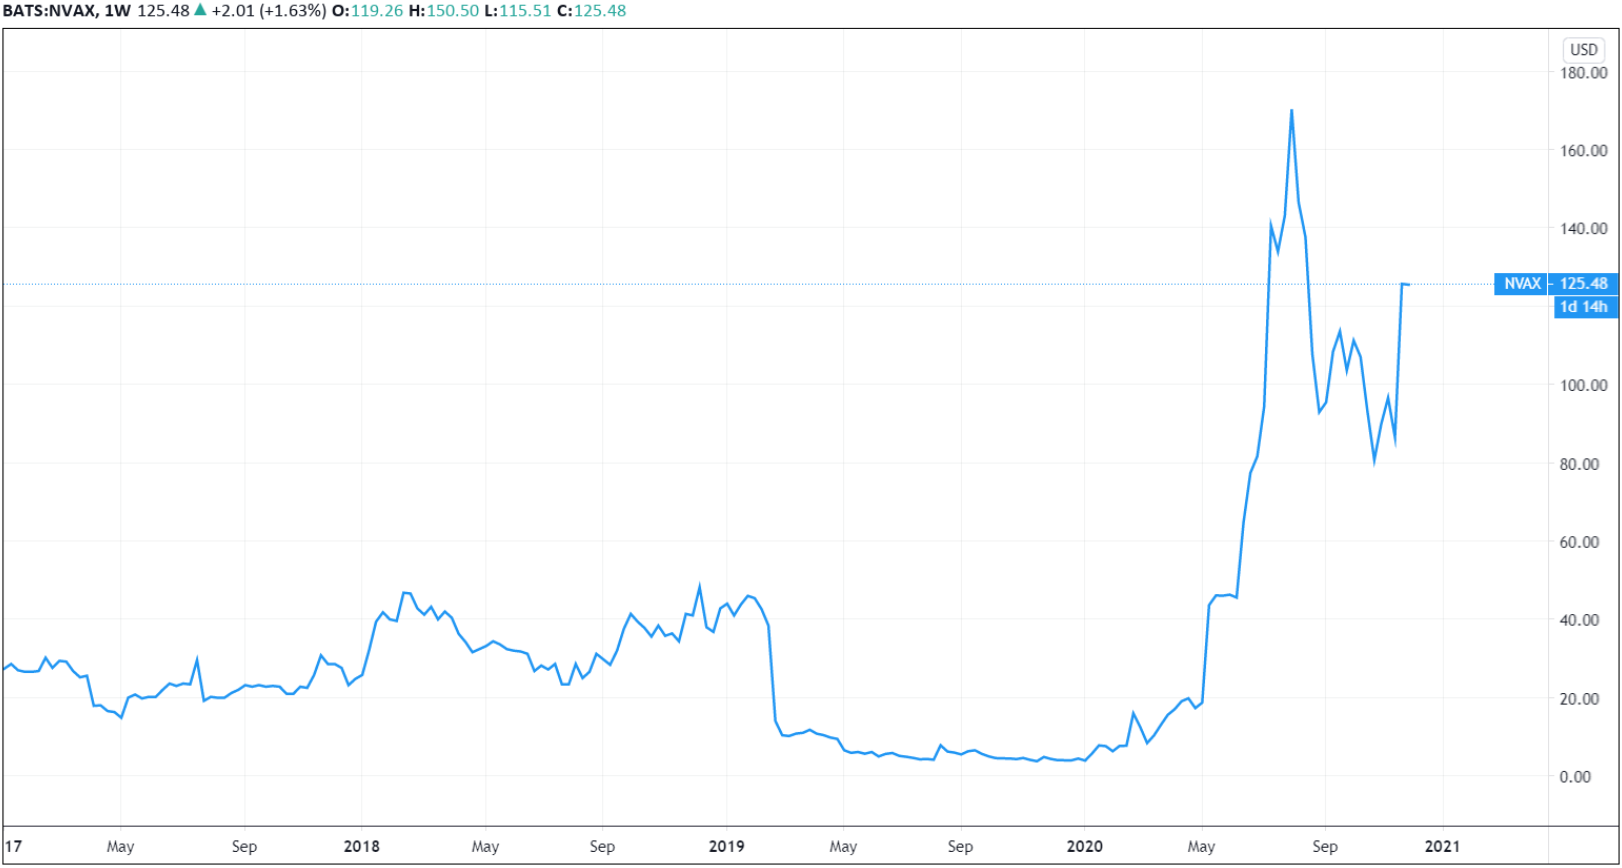Click the 2020 time axis label
The height and width of the screenshot is (868, 1622).
pos(1084,846)
